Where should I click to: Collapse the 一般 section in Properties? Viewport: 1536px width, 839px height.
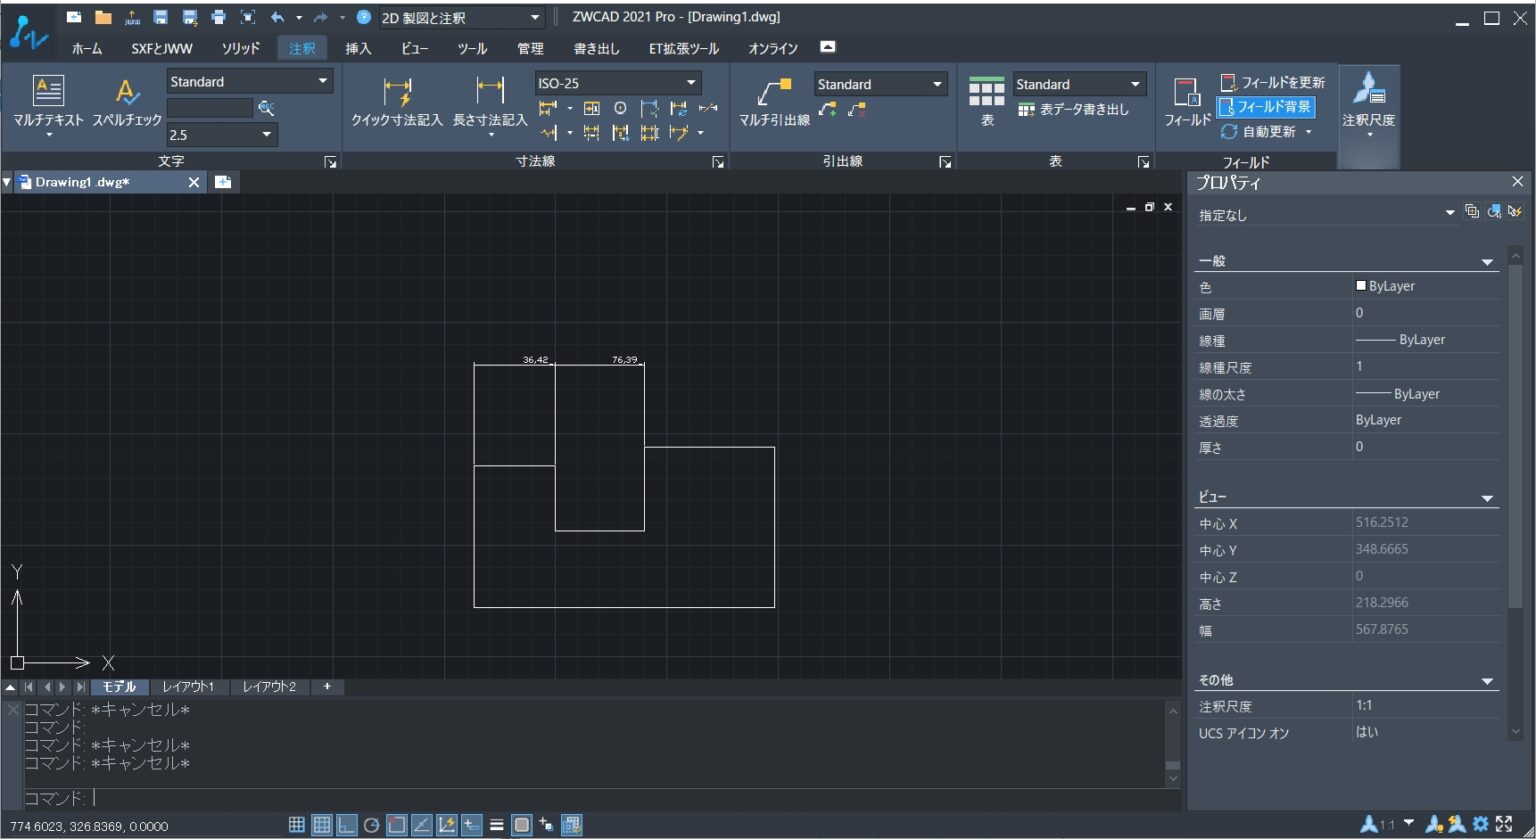point(1487,262)
